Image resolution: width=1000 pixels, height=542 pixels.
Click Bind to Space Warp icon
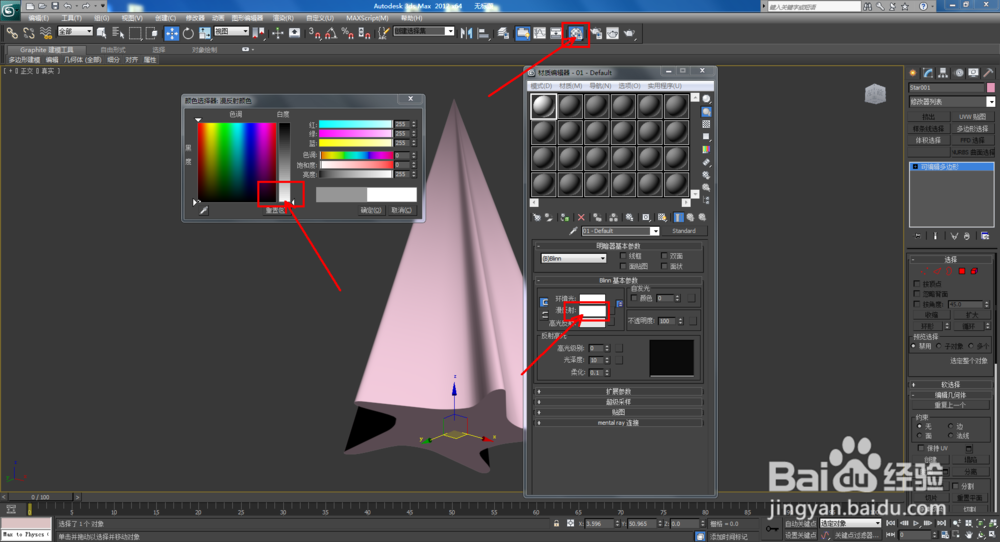point(45,33)
